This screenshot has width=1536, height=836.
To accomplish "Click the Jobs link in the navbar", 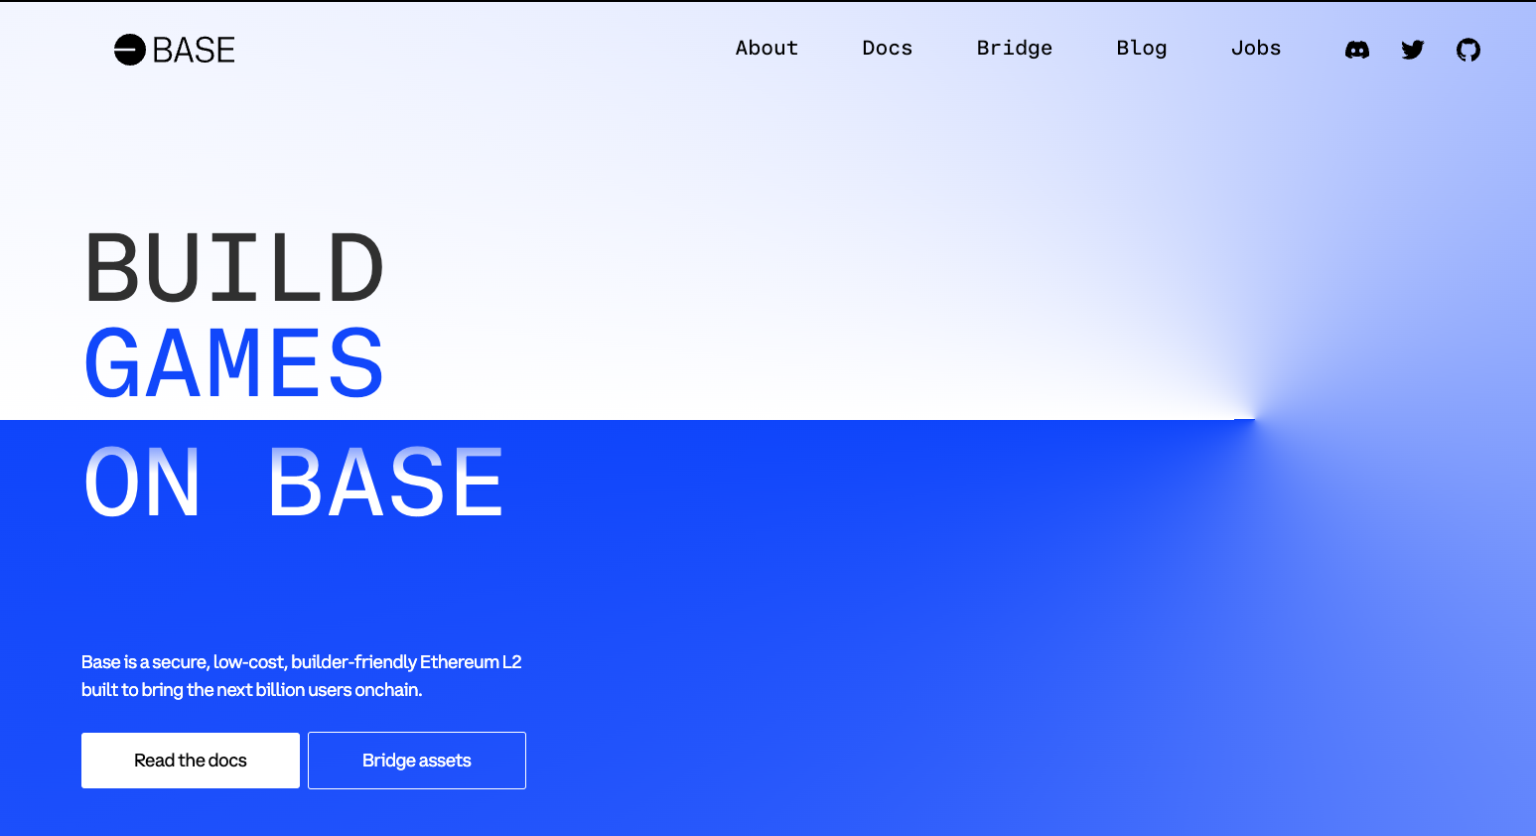I will [x=1256, y=48].
